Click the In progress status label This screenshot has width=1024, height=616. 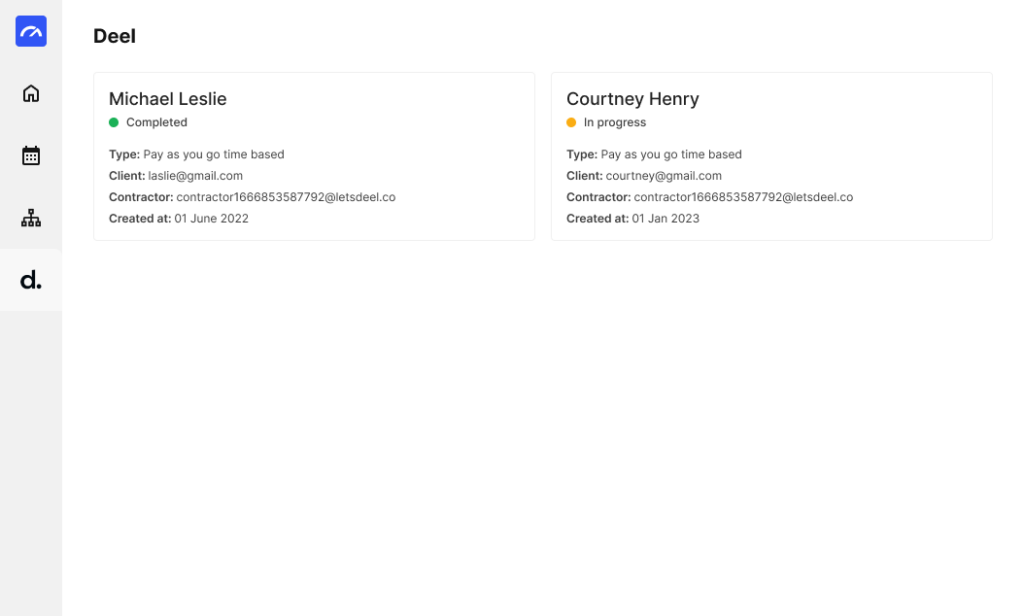coord(615,122)
